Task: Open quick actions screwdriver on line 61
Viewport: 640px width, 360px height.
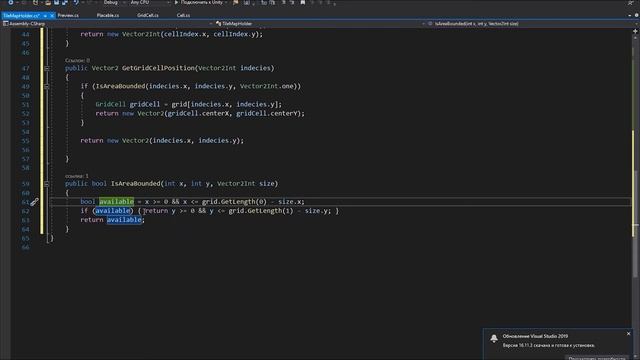Action: pyautogui.click(x=34, y=202)
